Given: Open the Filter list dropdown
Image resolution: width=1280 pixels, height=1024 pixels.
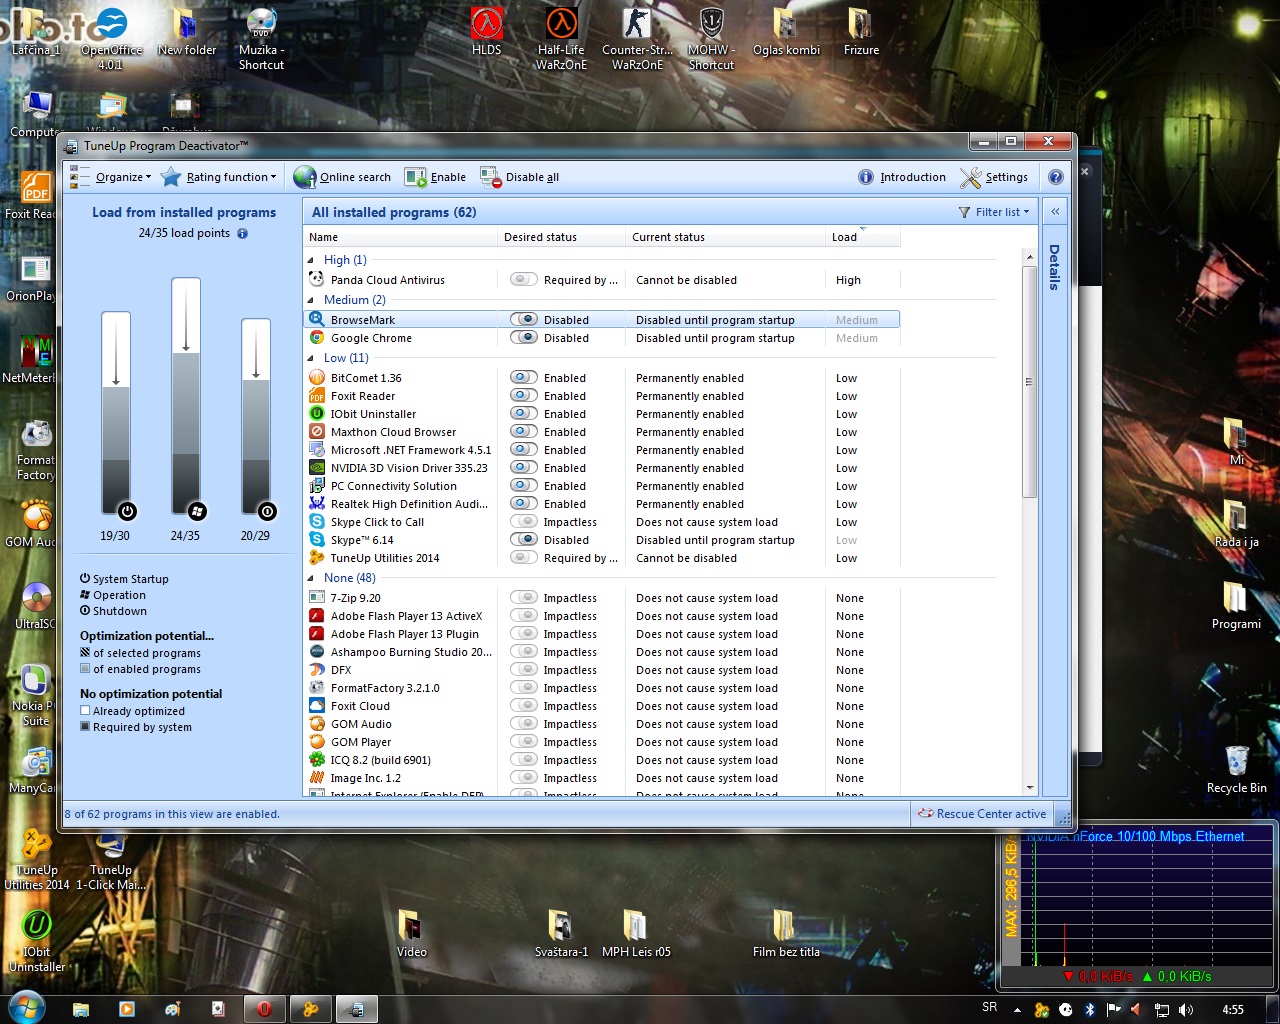Looking at the screenshot, I should coord(994,212).
